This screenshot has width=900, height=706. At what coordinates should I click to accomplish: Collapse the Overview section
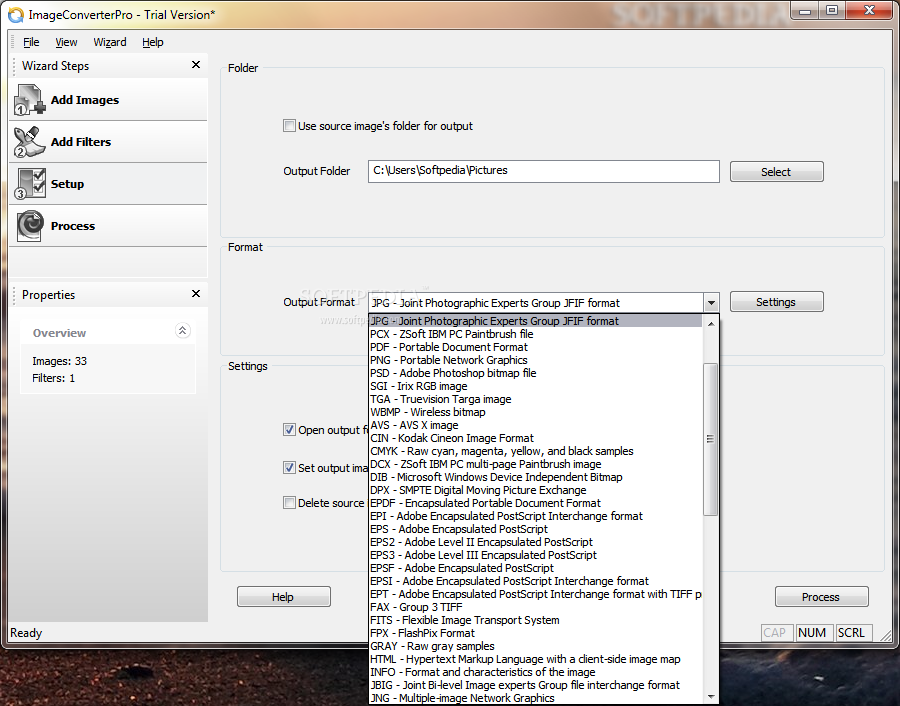(182, 331)
